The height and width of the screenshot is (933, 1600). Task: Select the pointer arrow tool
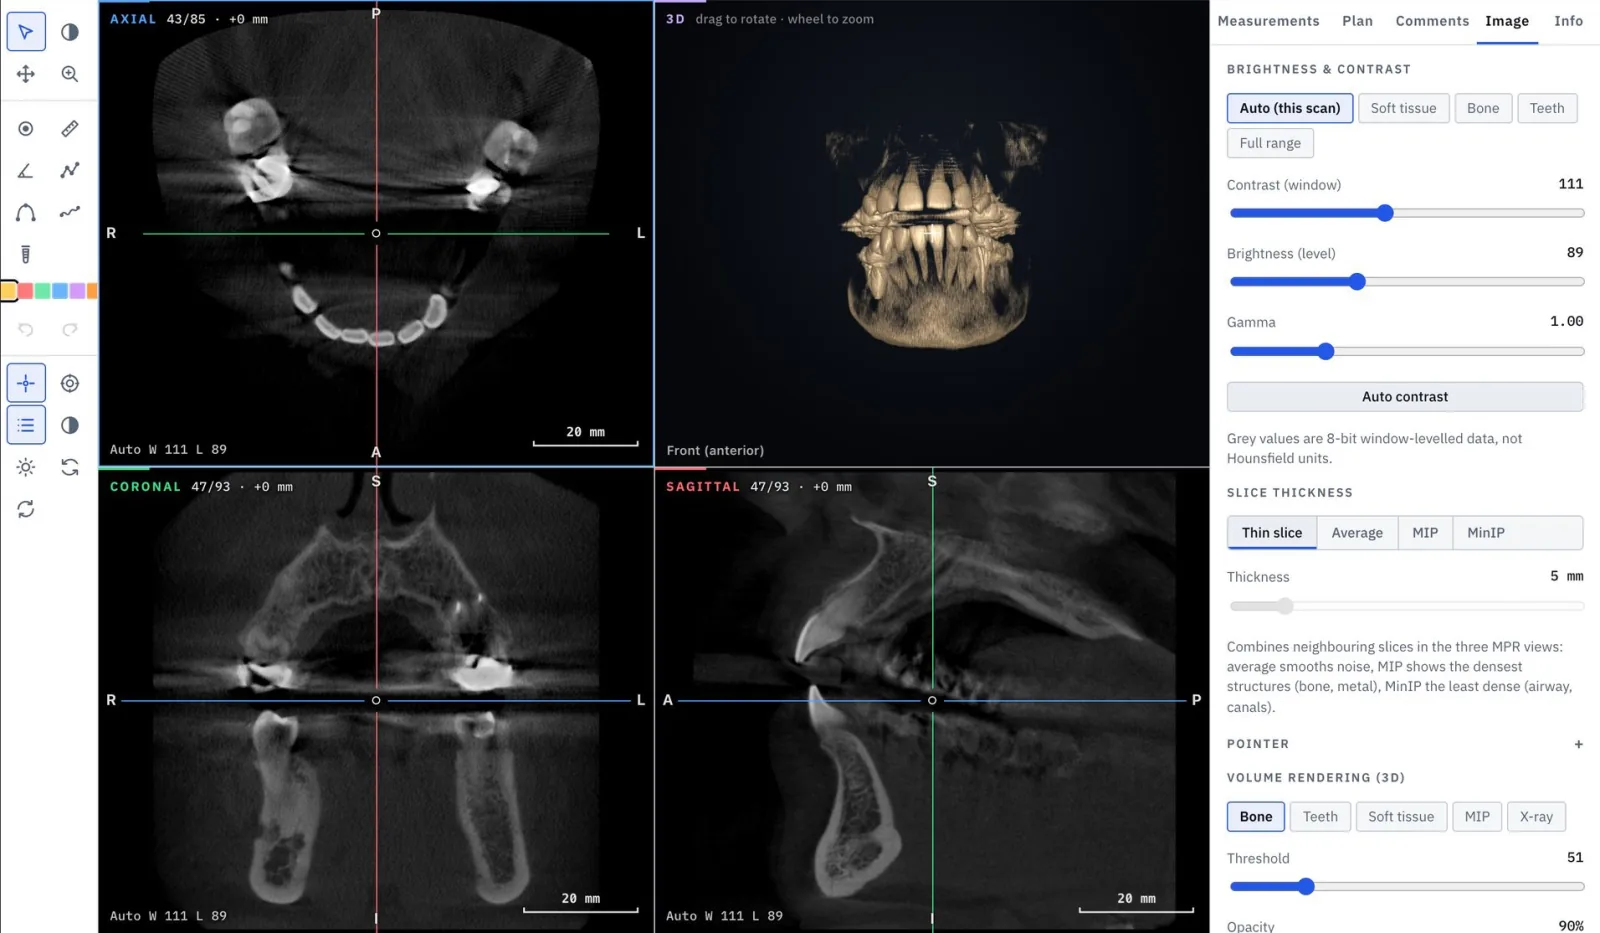click(26, 32)
